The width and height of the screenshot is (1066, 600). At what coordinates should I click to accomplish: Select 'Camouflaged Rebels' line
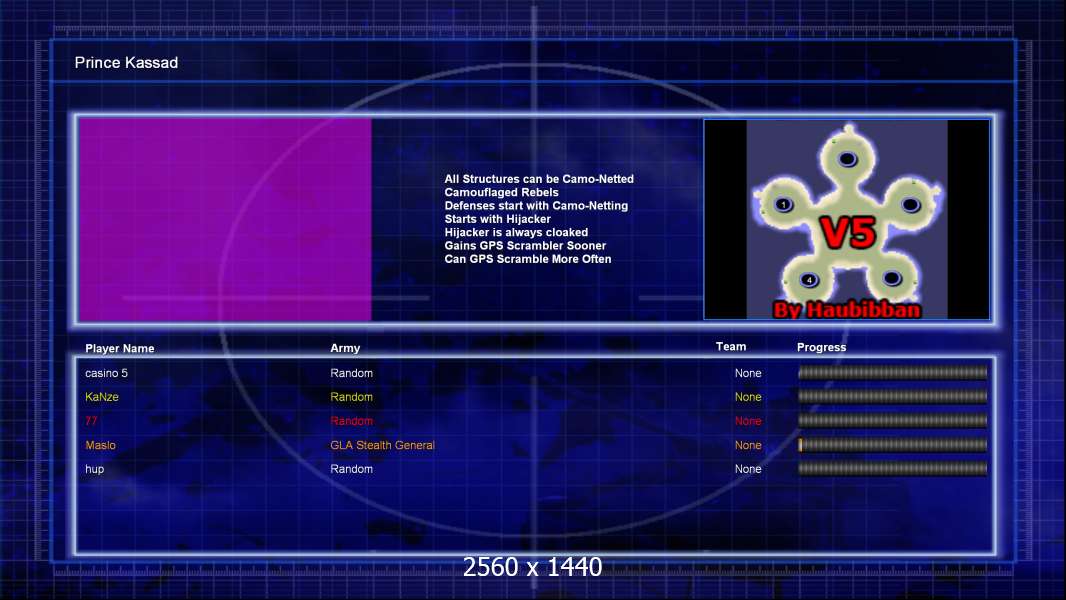point(502,192)
